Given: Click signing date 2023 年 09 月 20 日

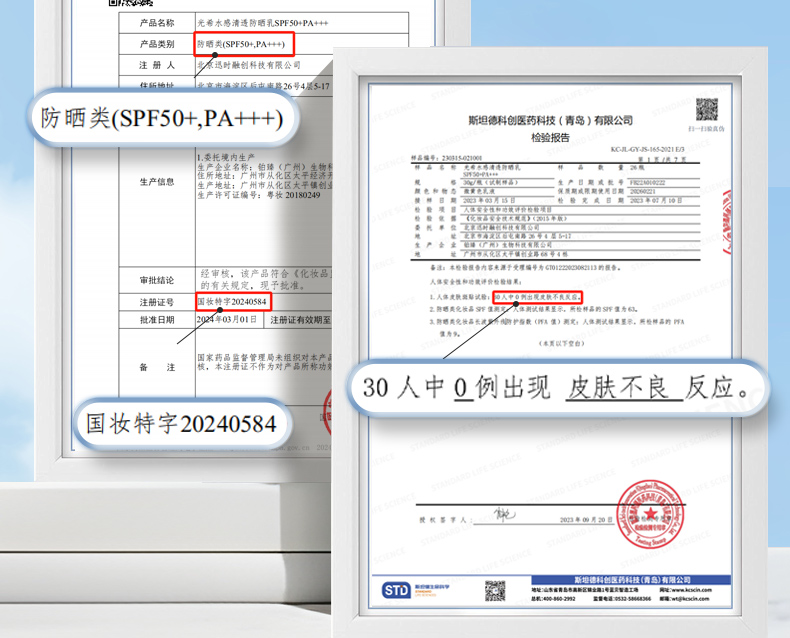Looking at the screenshot, I should (x=586, y=520).
